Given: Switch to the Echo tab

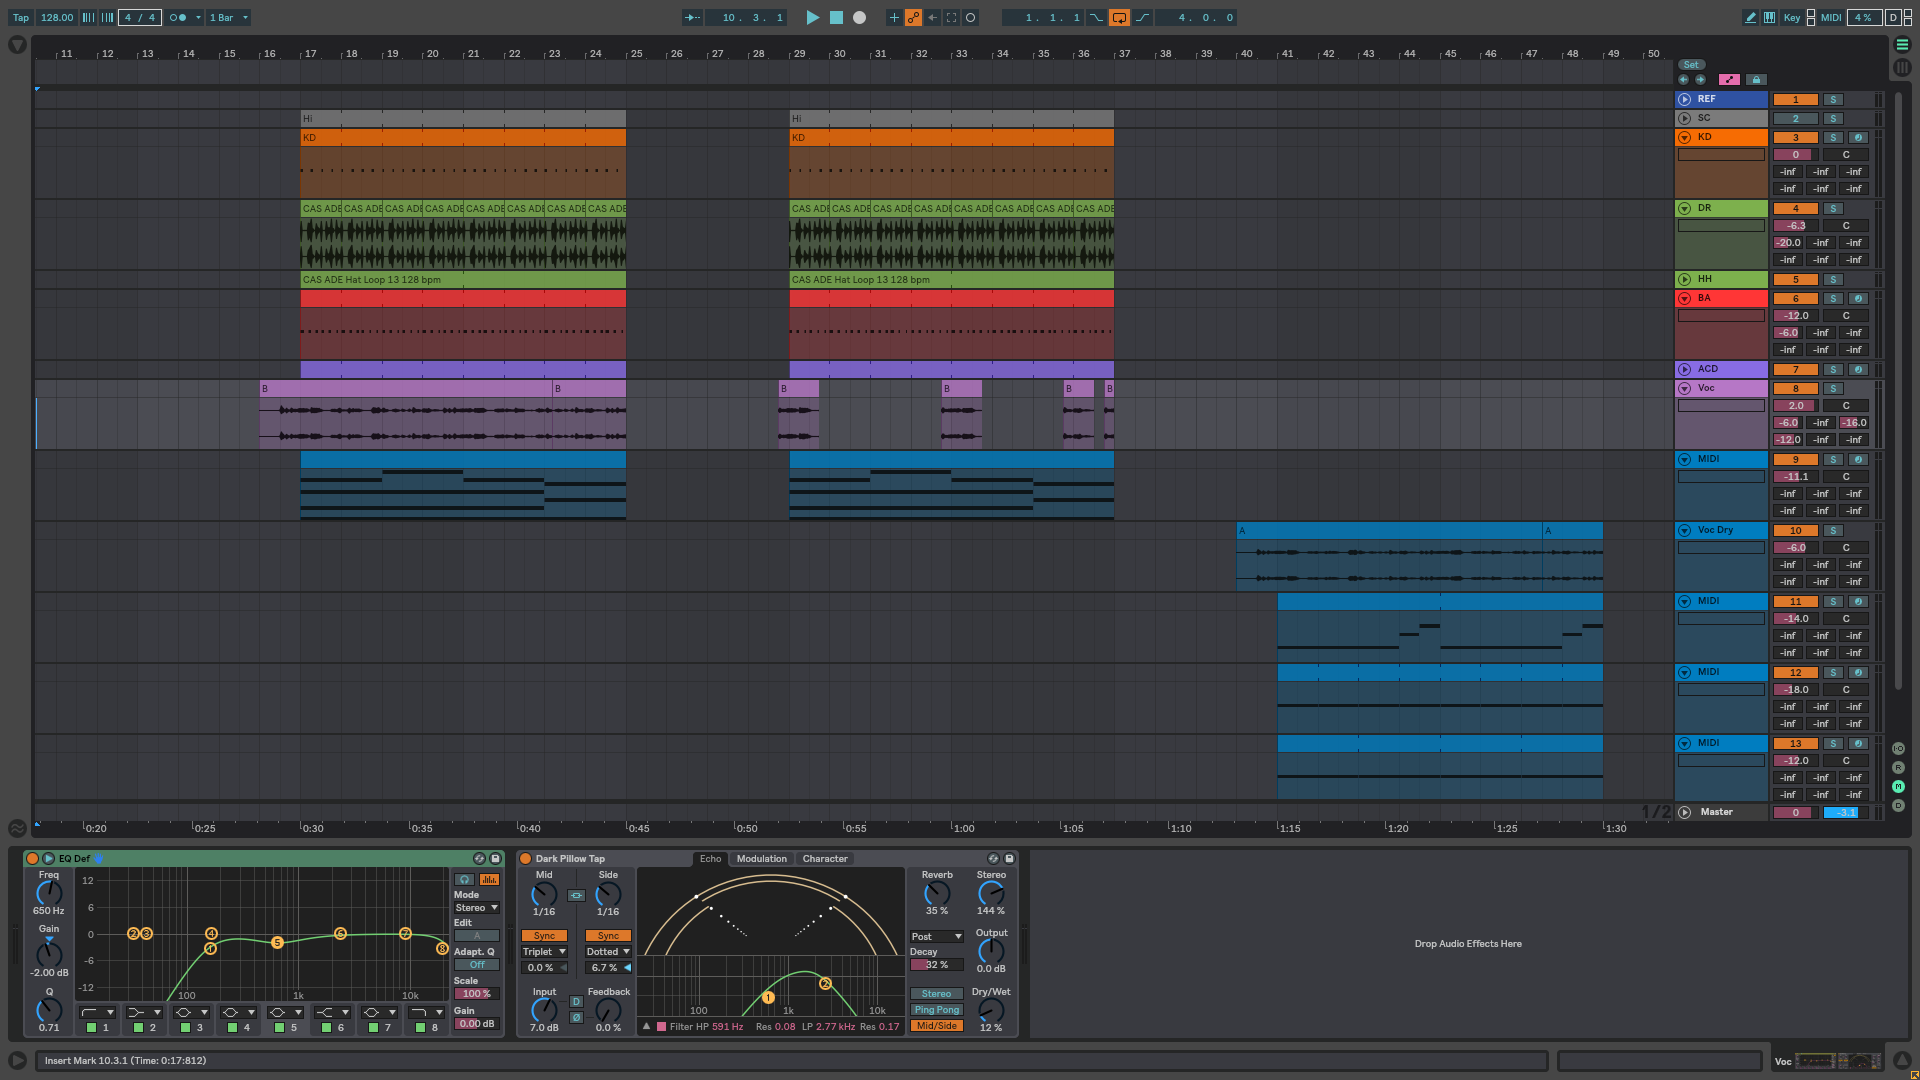Looking at the screenshot, I should 710,859.
